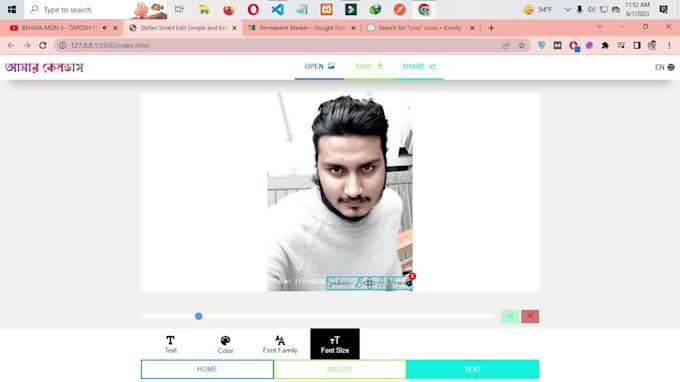Click SHARE in the top bar

418,66
